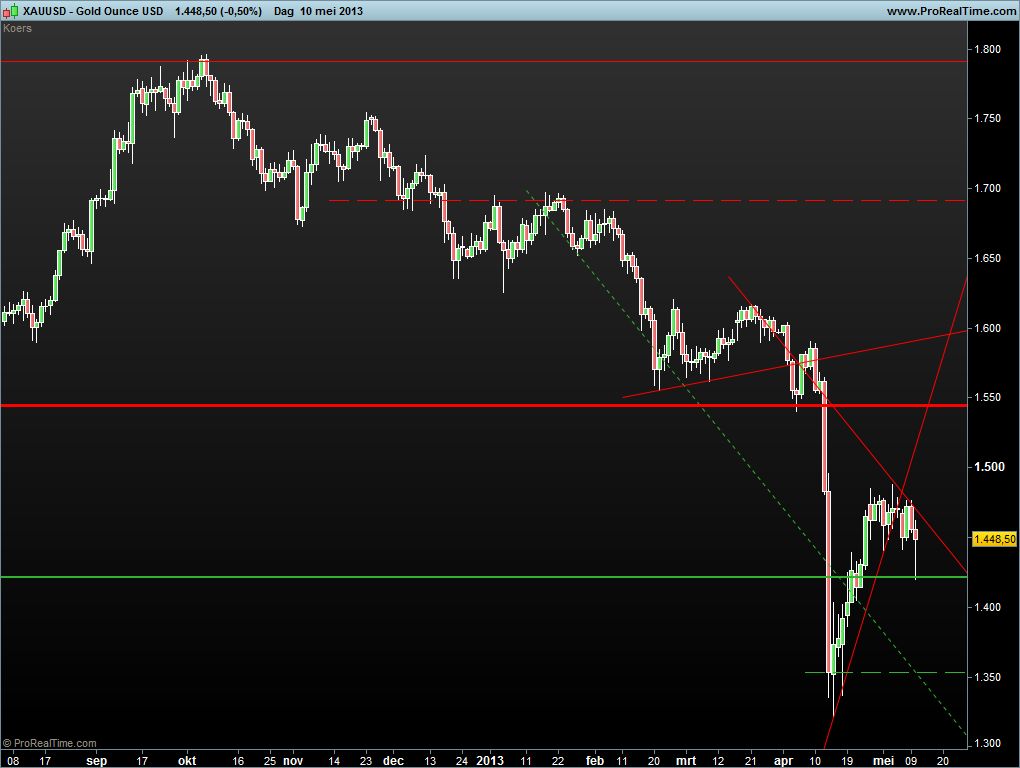Click the mei label on the date axis
This screenshot has height=768, width=1020.
click(x=880, y=759)
